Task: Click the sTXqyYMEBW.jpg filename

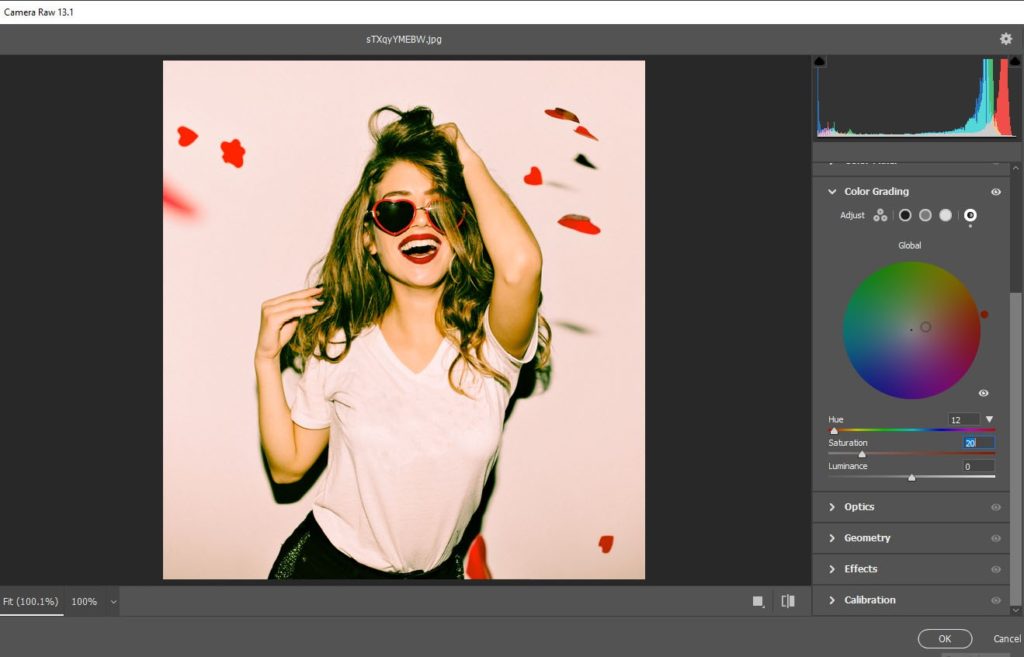Action: click(x=404, y=39)
